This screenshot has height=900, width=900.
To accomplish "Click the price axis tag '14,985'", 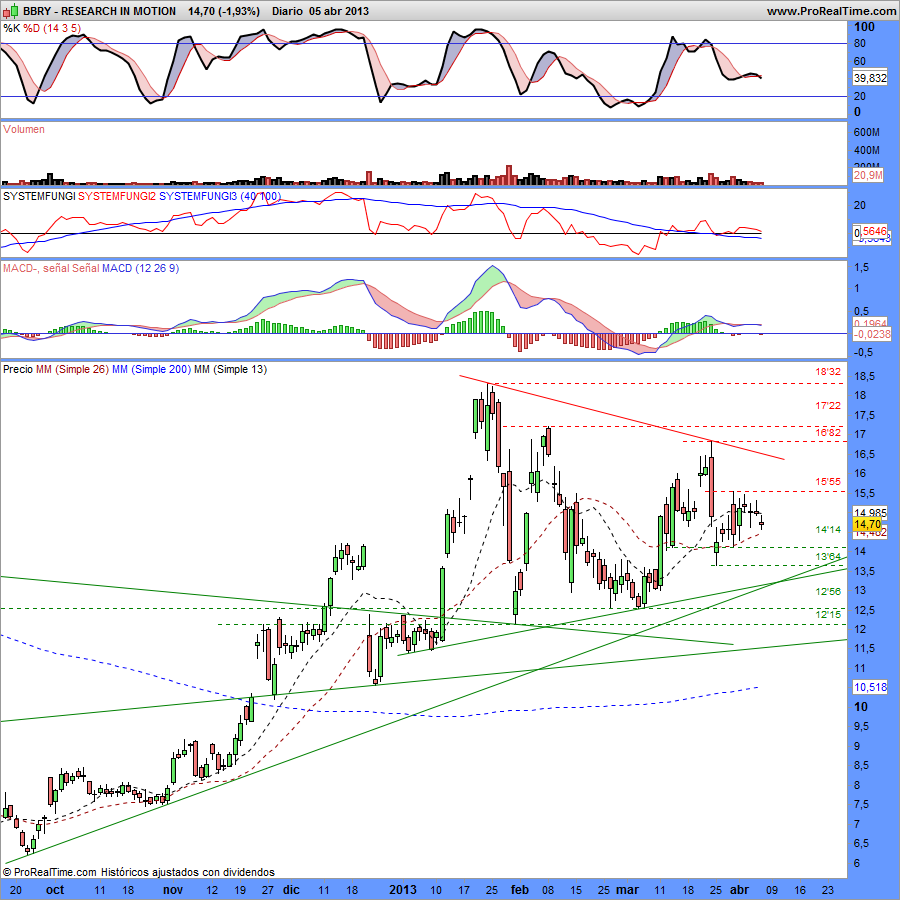I will coord(871,513).
